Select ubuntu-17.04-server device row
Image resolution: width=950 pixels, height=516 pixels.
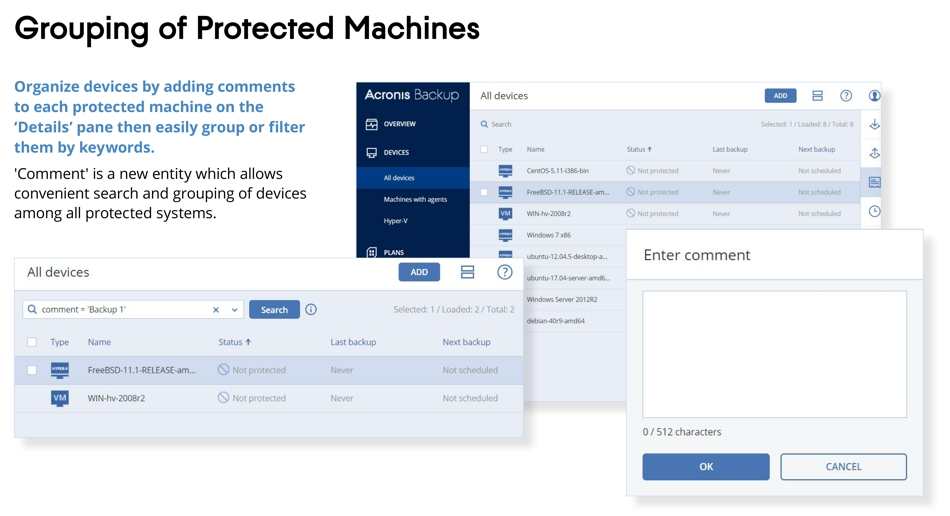click(x=568, y=278)
